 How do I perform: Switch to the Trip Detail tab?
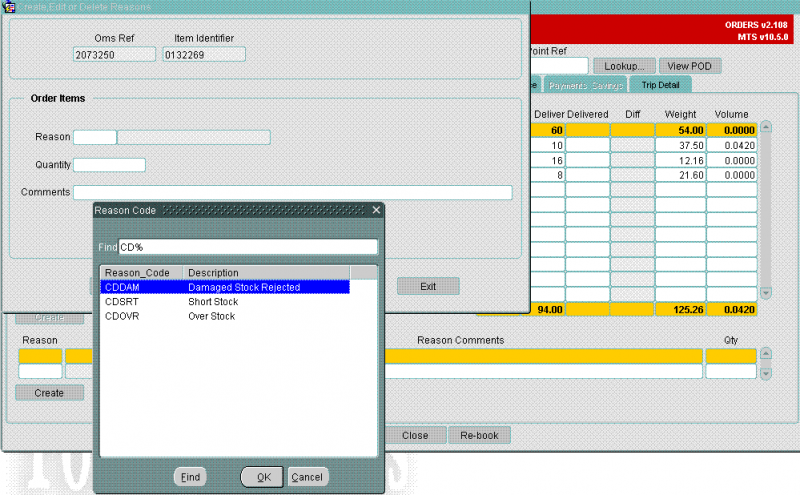pos(660,85)
